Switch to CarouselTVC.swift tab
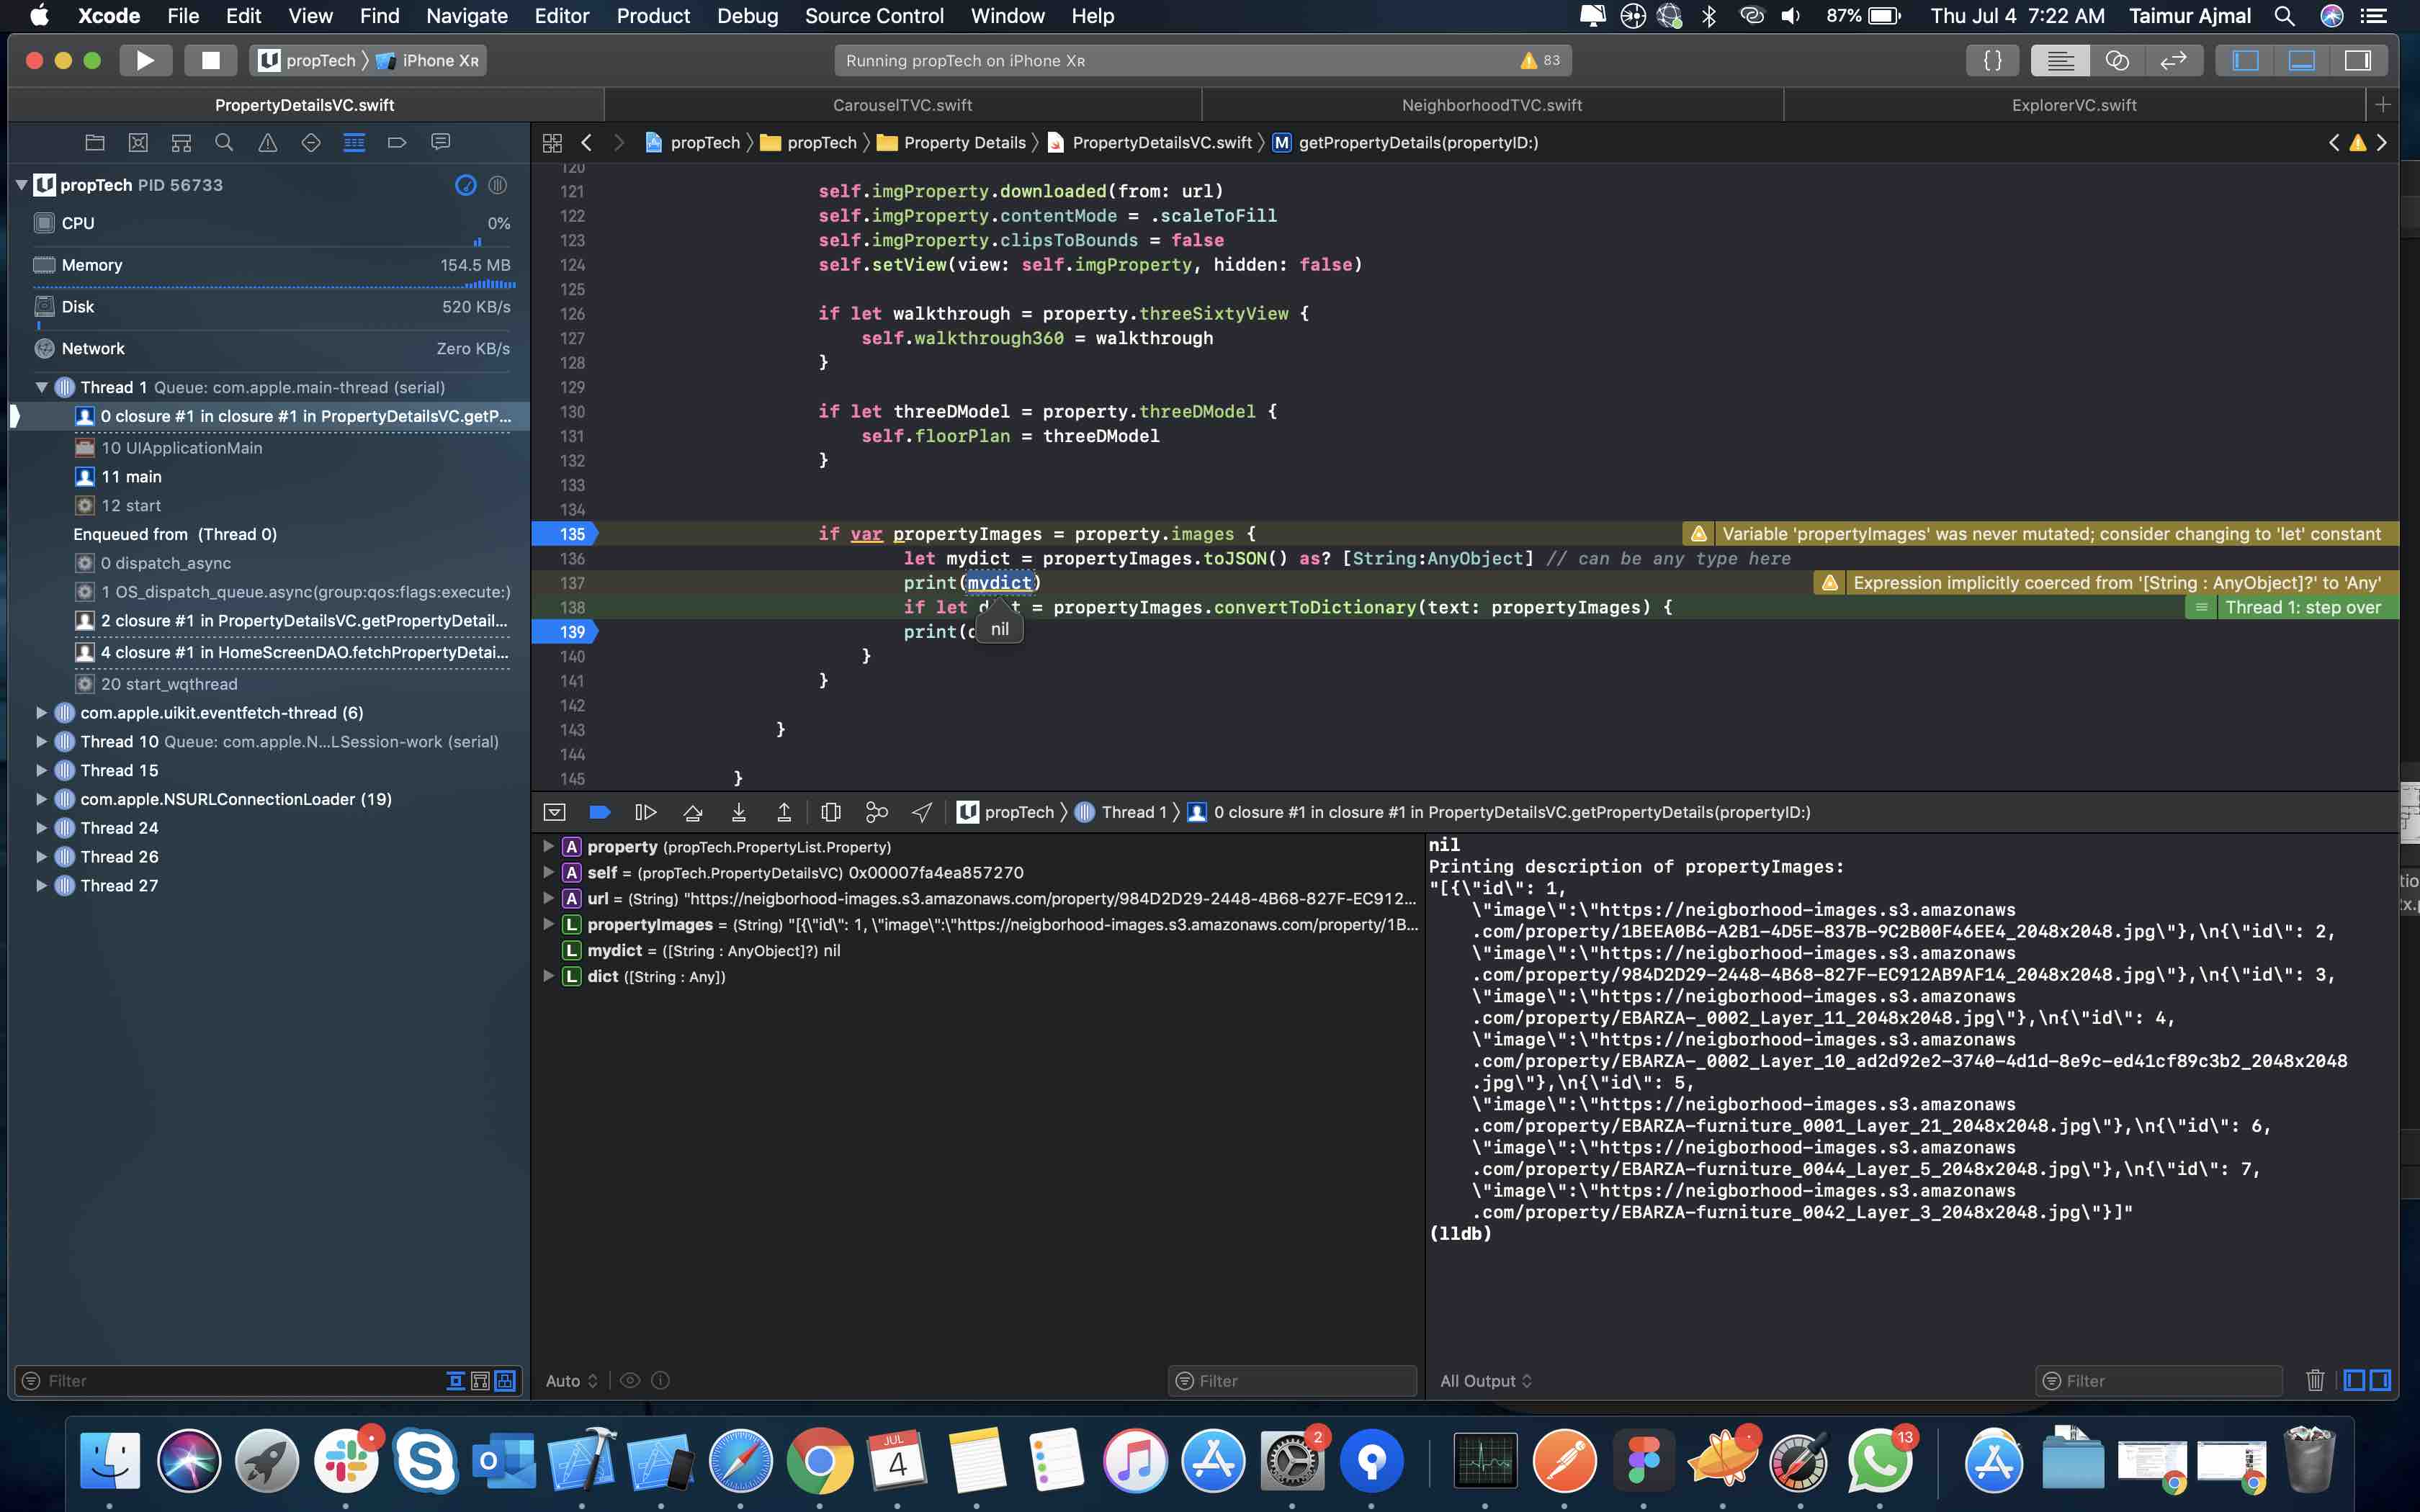 [901, 105]
